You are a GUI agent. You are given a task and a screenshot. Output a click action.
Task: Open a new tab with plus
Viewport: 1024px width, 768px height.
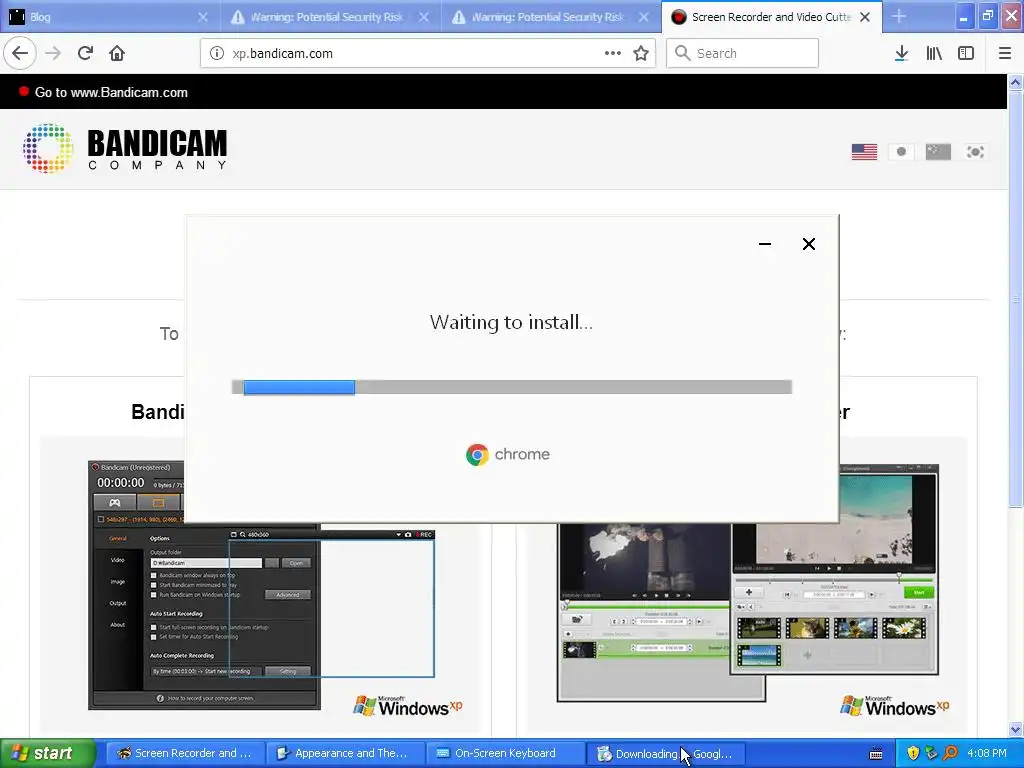pyautogui.click(x=899, y=17)
